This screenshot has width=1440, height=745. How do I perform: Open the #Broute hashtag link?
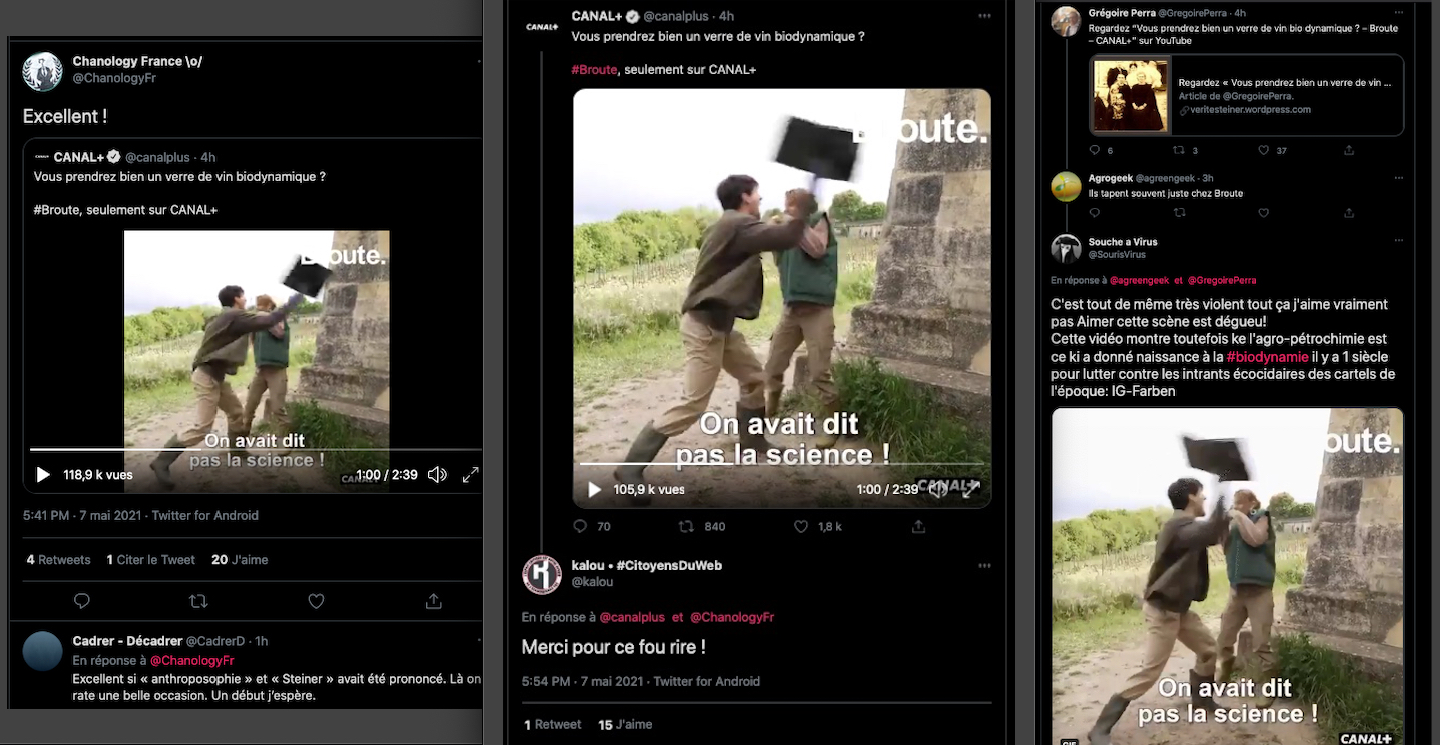[x=594, y=70]
